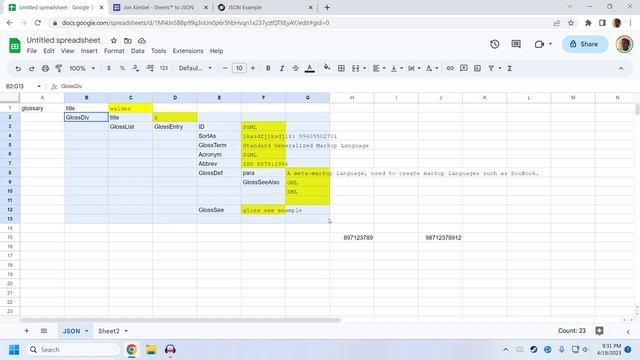Open the fill color picker

pos(327,68)
